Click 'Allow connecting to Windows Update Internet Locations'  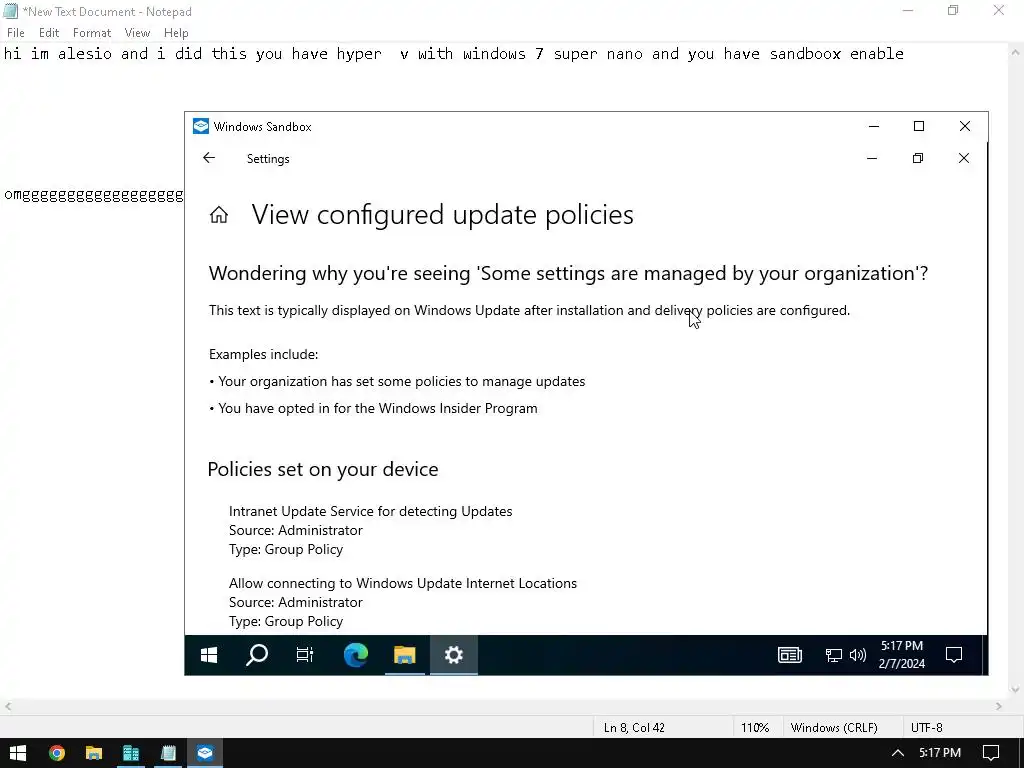tap(403, 583)
